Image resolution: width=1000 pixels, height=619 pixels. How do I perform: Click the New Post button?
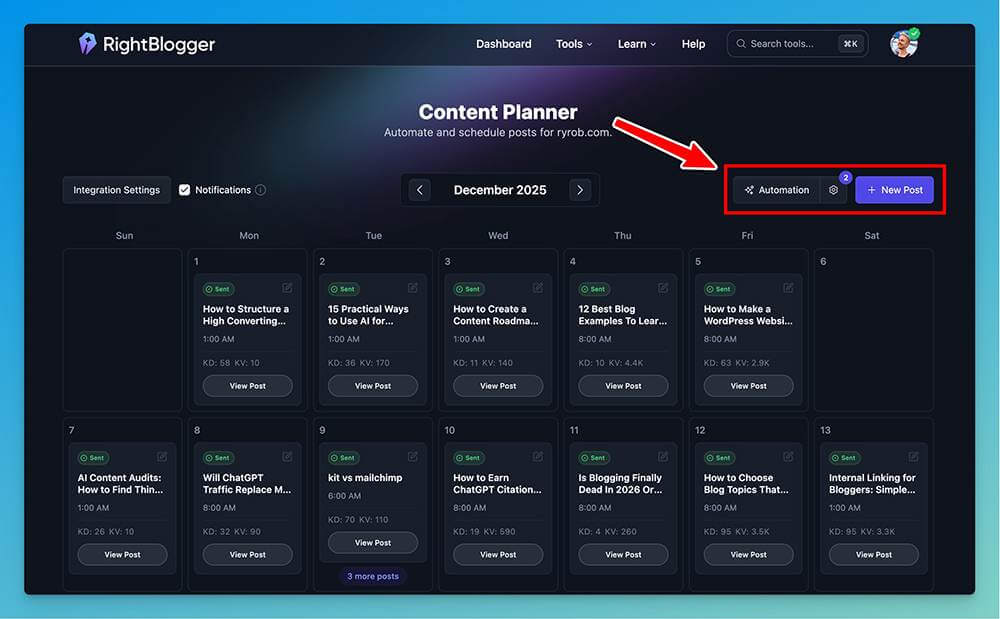point(894,190)
